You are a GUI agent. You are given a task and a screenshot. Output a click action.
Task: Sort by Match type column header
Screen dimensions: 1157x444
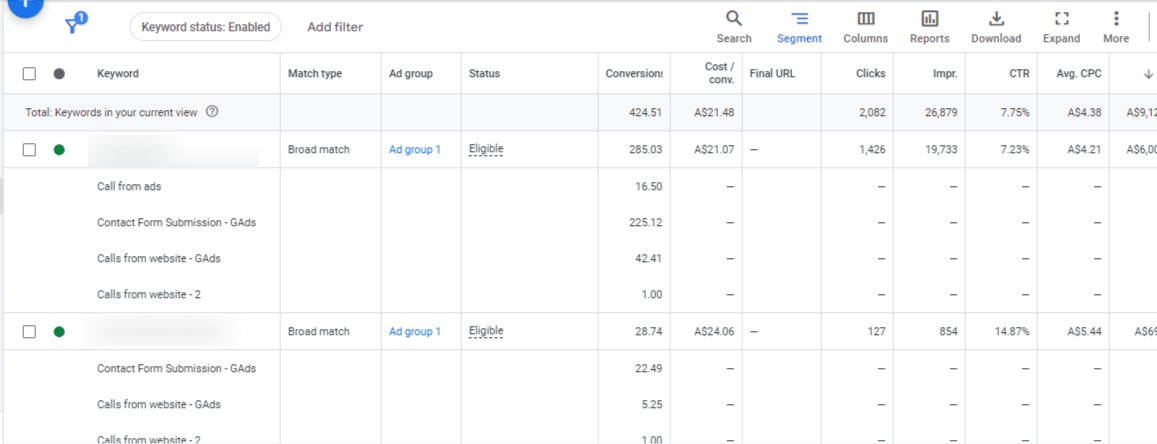[315, 74]
